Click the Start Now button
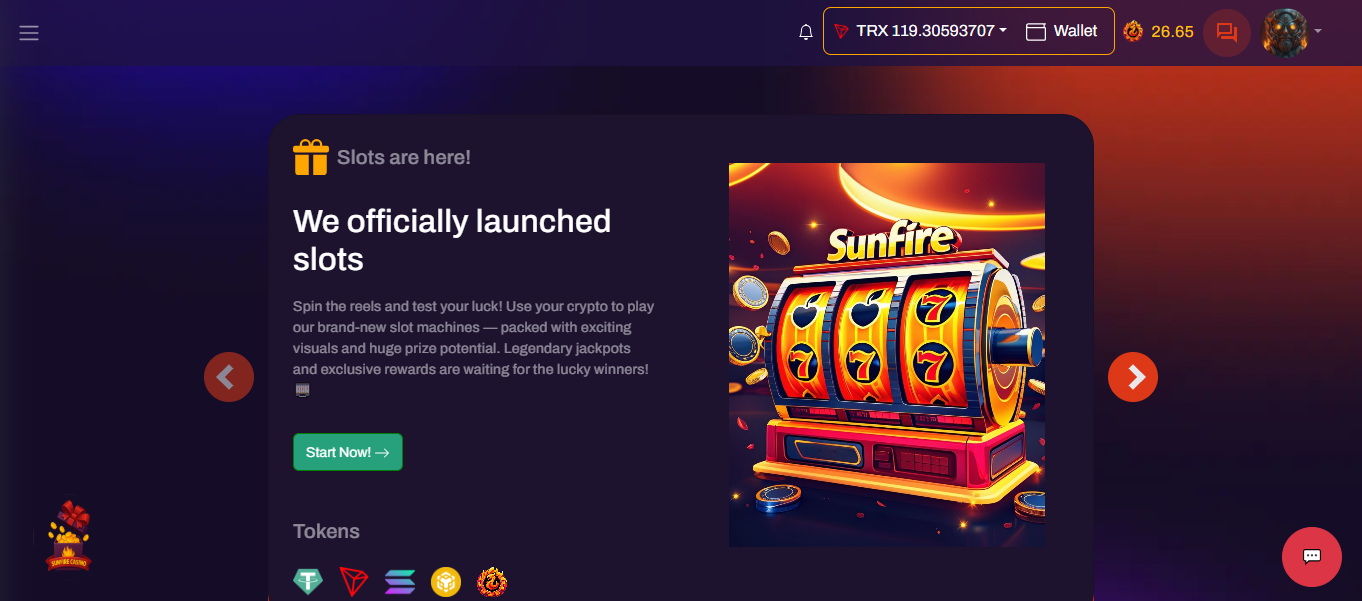The image size is (1362, 601). [x=348, y=452]
